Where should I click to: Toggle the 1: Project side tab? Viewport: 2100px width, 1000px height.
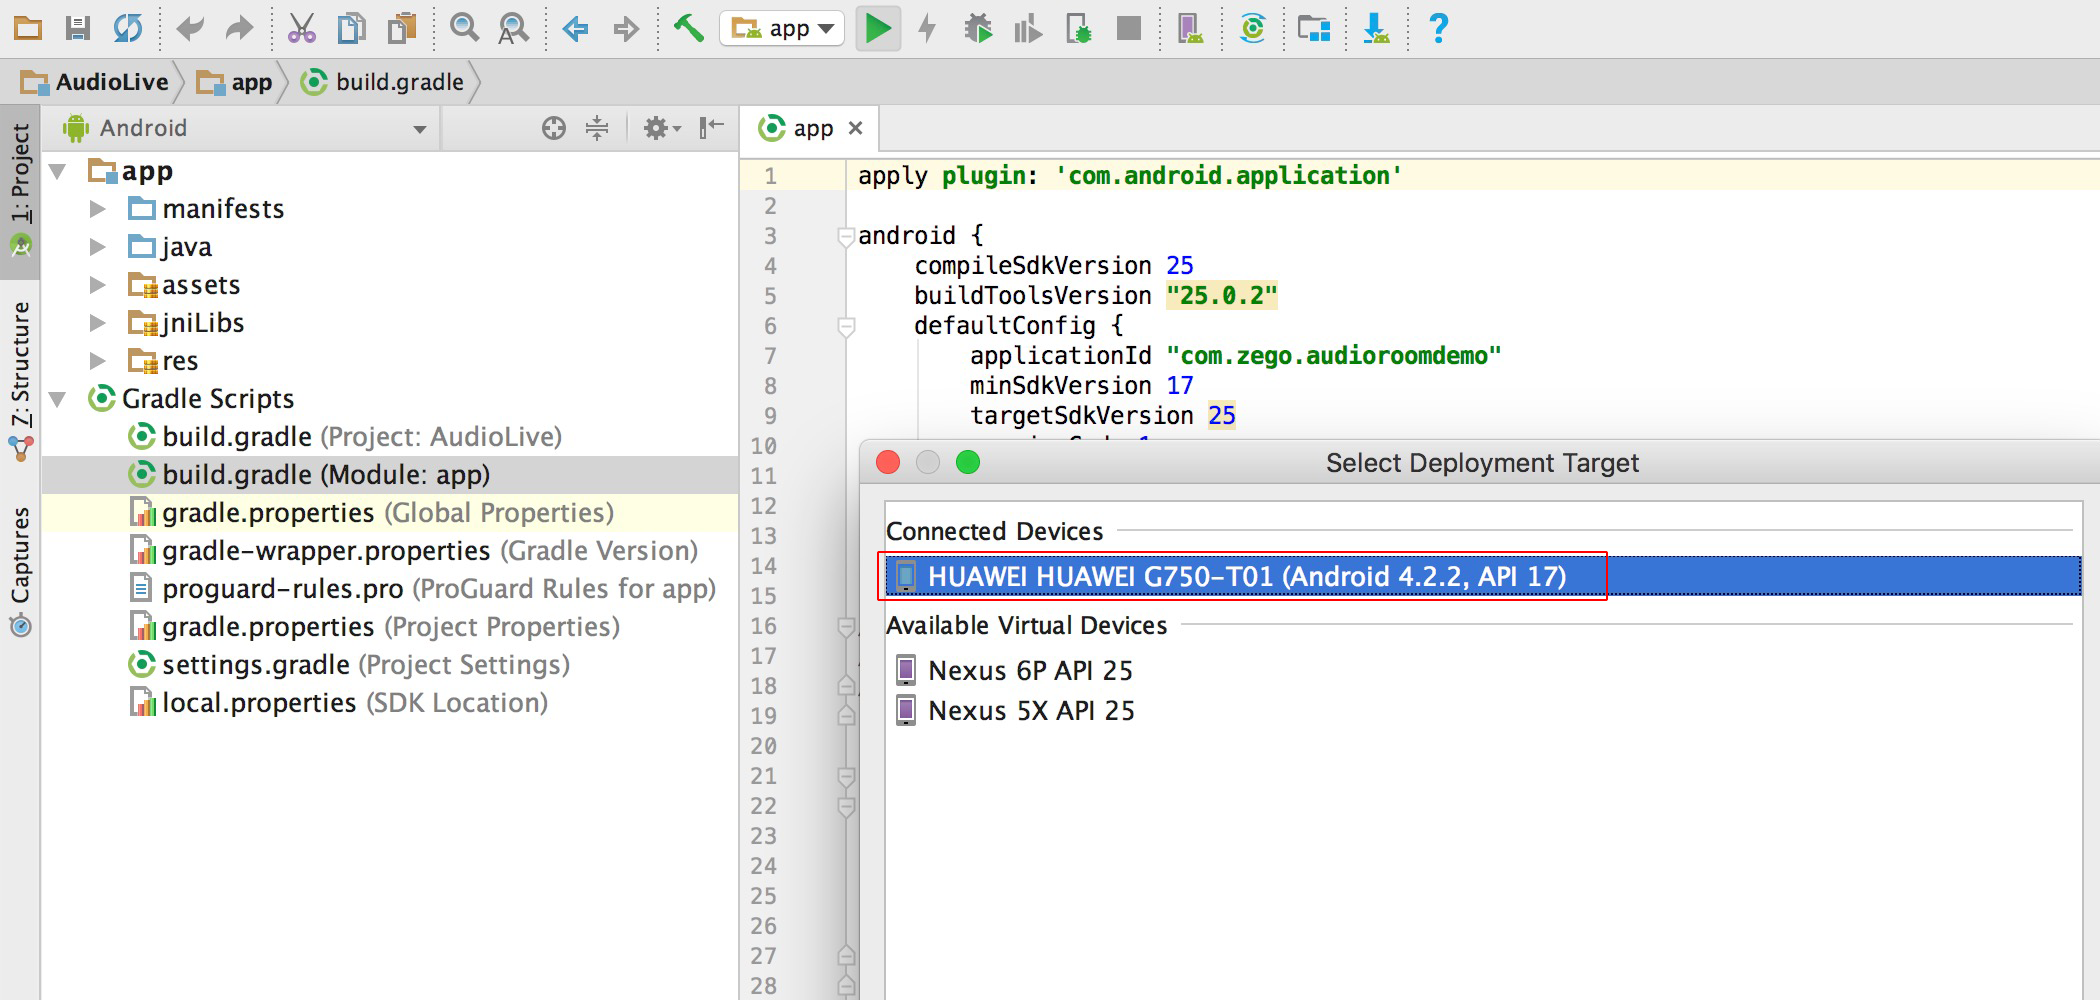click(20, 190)
